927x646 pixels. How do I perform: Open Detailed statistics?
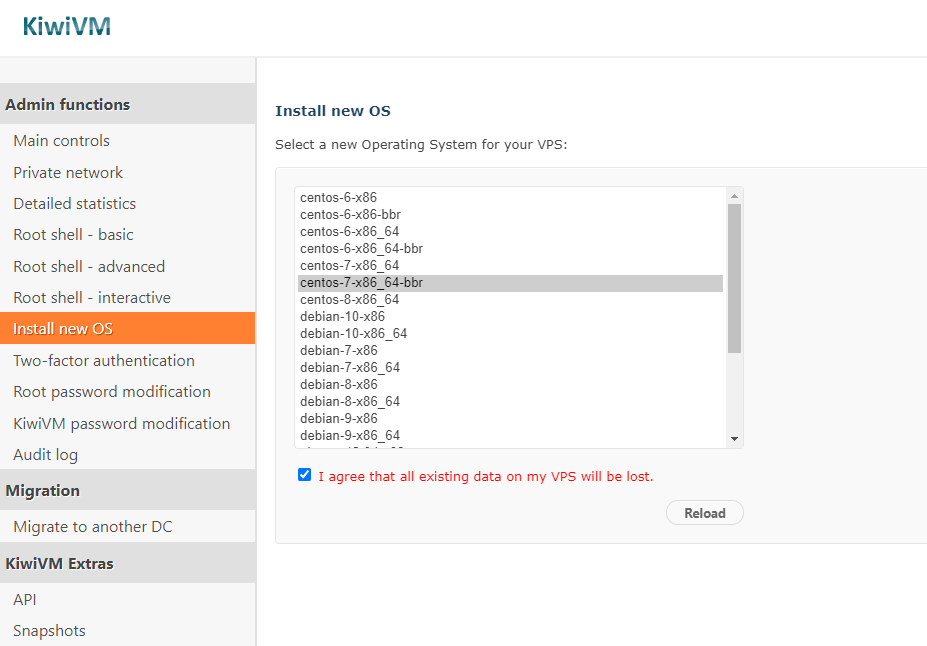point(74,203)
